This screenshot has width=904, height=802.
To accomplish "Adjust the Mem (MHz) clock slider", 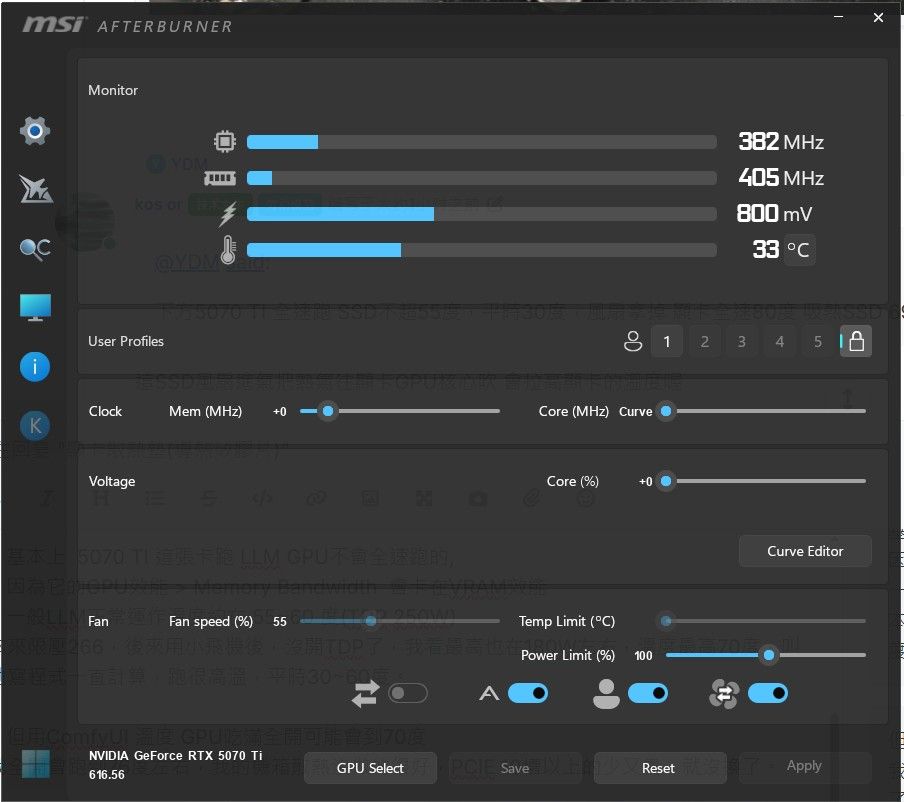I will pyautogui.click(x=400, y=411).
